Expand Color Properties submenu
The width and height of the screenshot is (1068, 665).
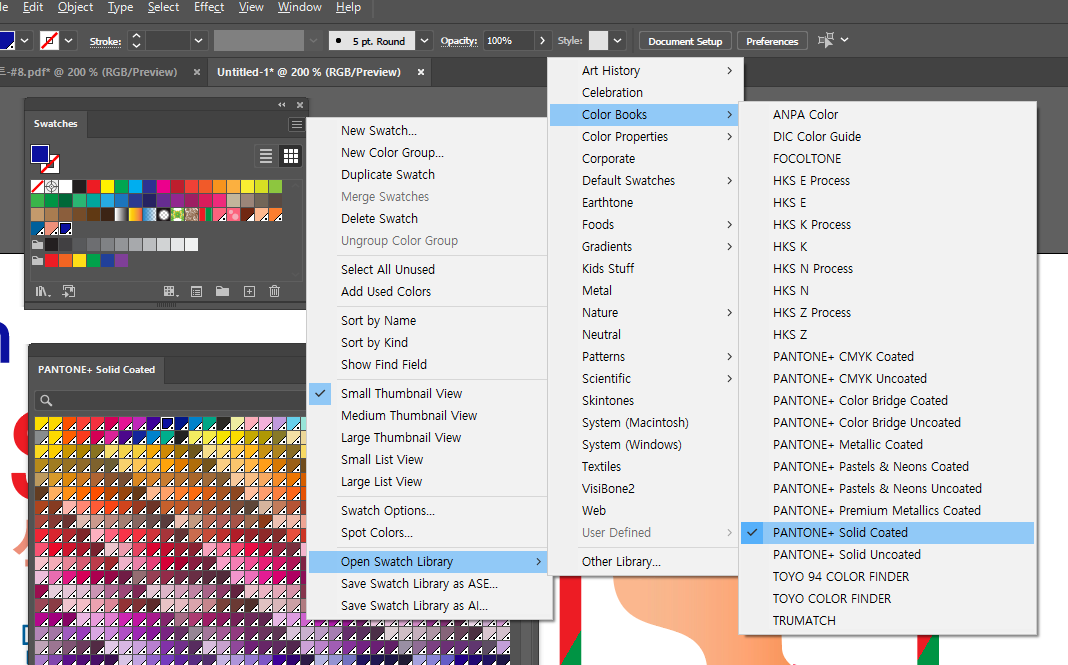click(x=645, y=137)
